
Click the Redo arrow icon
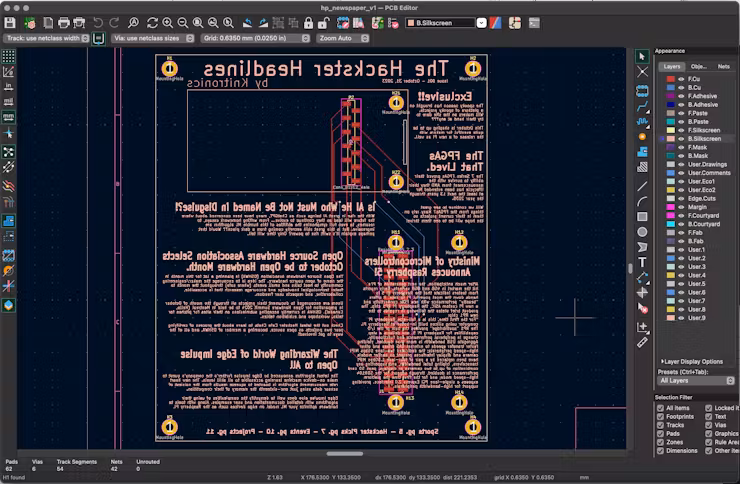click(x=114, y=23)
